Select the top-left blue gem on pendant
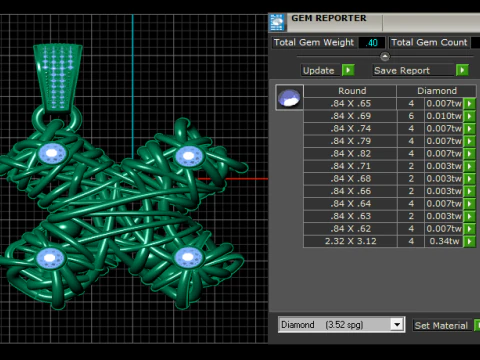480x360 pixels. pyautogui.click(x=52, y=154)
